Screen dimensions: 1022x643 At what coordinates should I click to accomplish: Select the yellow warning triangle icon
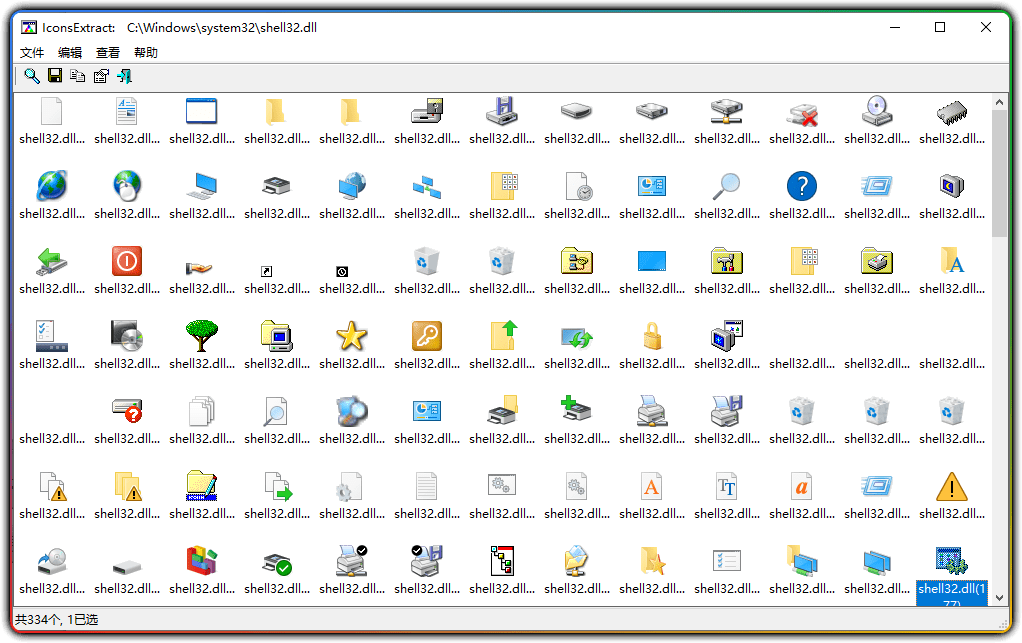(952, 486)
